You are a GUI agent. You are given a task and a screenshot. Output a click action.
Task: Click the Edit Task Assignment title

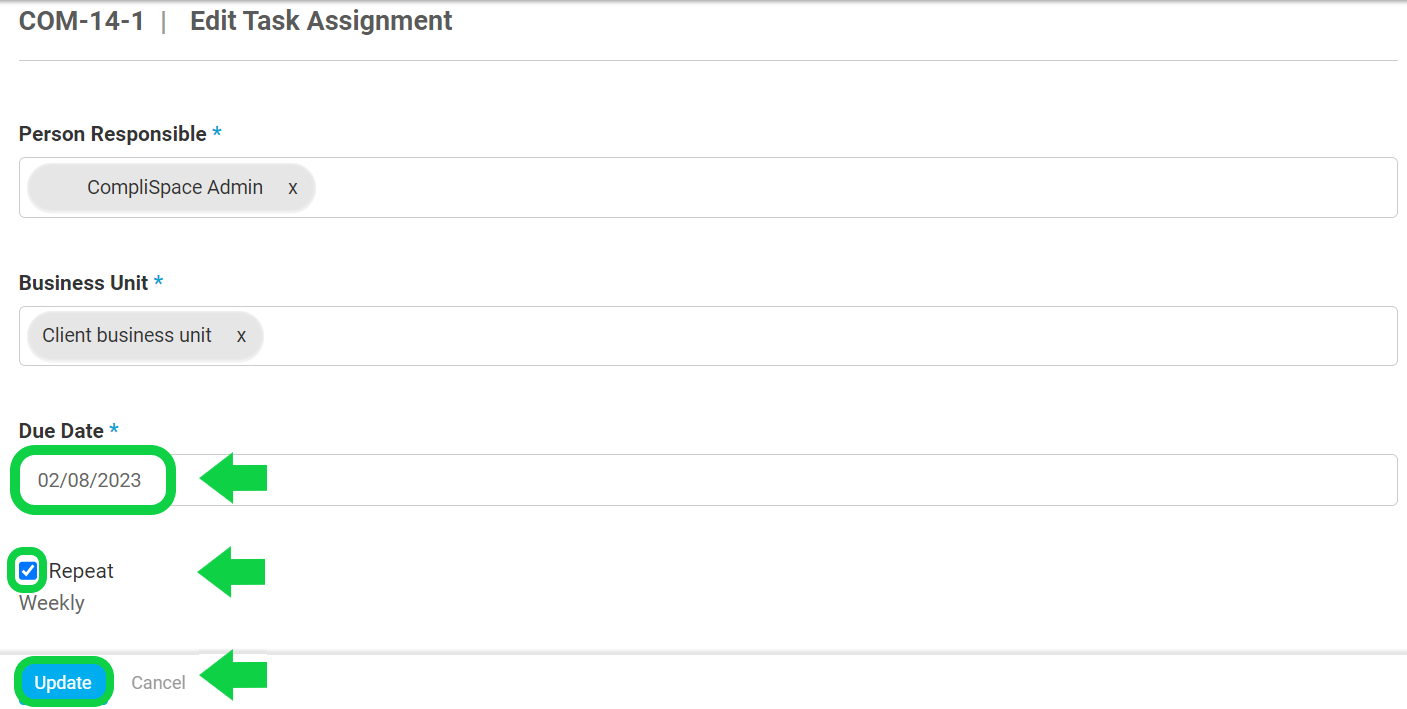coord(321,21)
